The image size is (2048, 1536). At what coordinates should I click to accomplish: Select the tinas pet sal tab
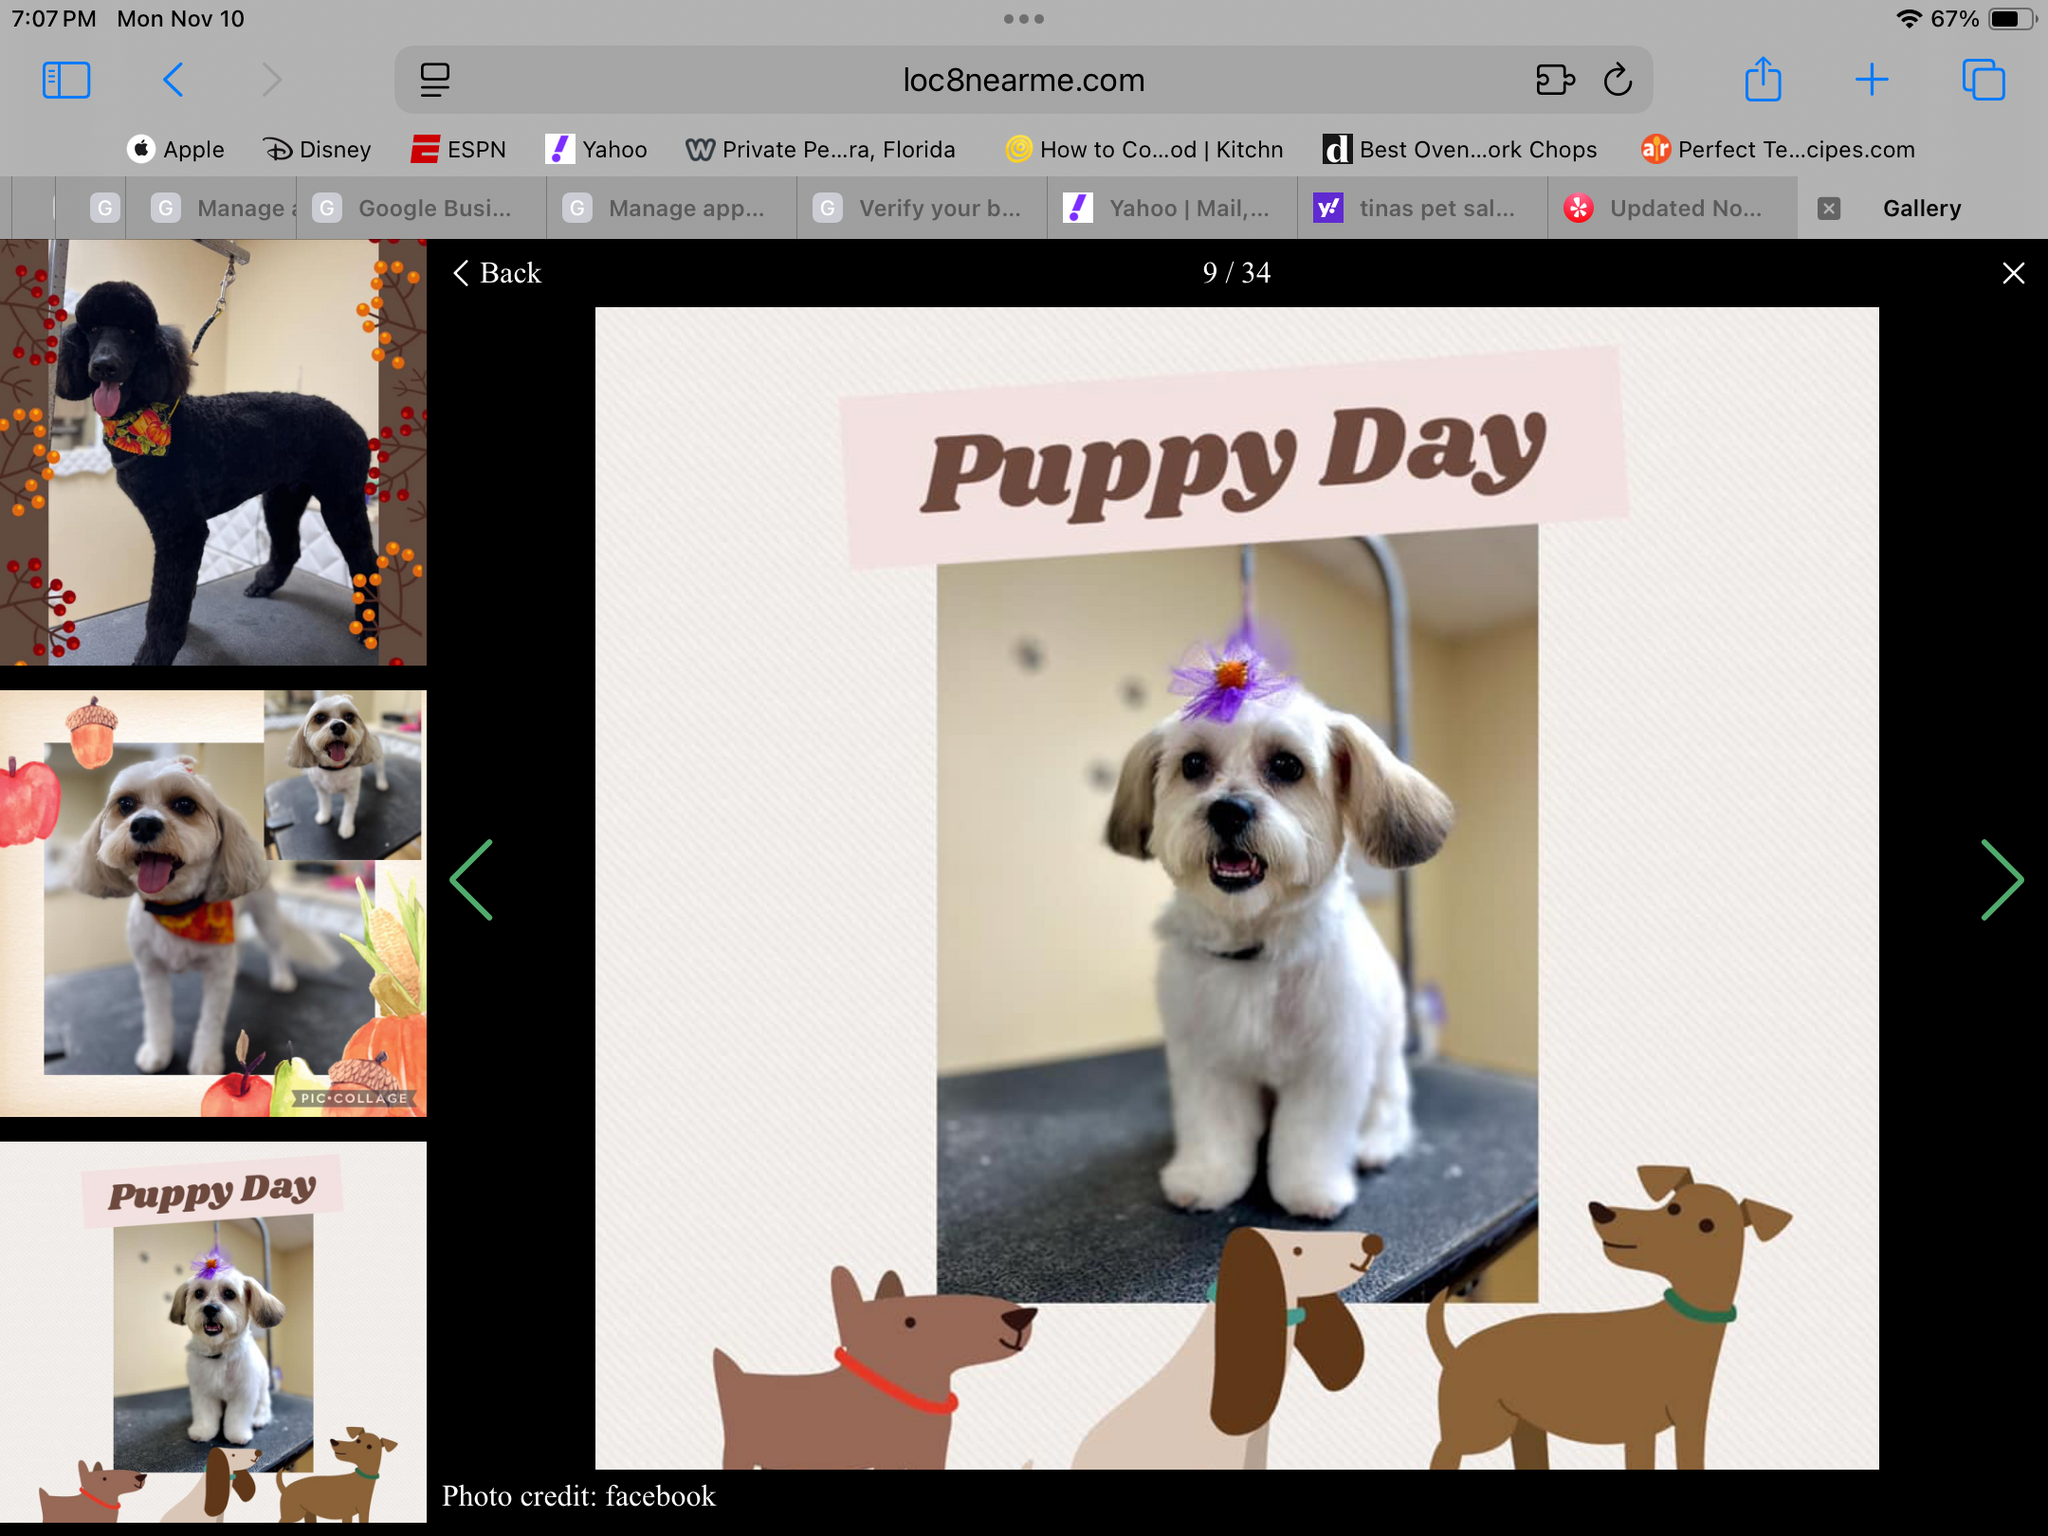pyautogui.click(x=1420, y=208)
